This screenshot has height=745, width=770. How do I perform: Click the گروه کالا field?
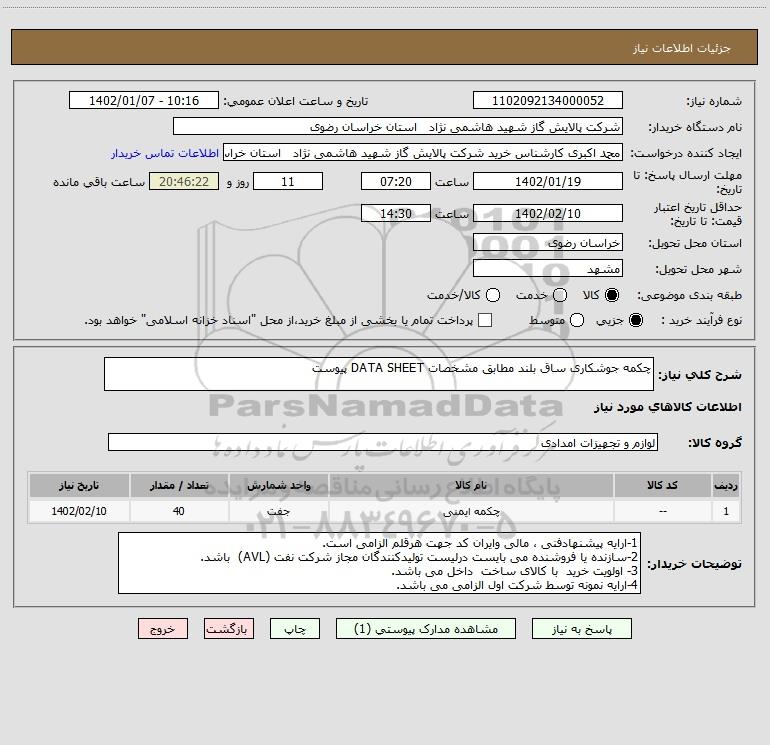point(382,442)
